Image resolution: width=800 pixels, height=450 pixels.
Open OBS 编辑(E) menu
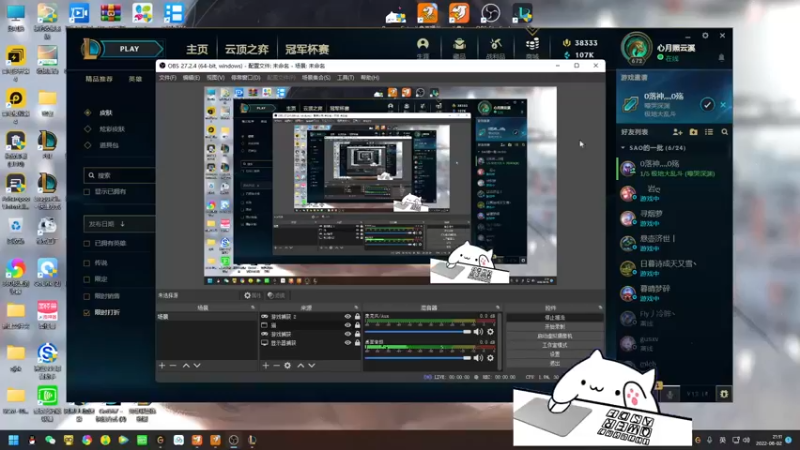click(x=191, y=78)
